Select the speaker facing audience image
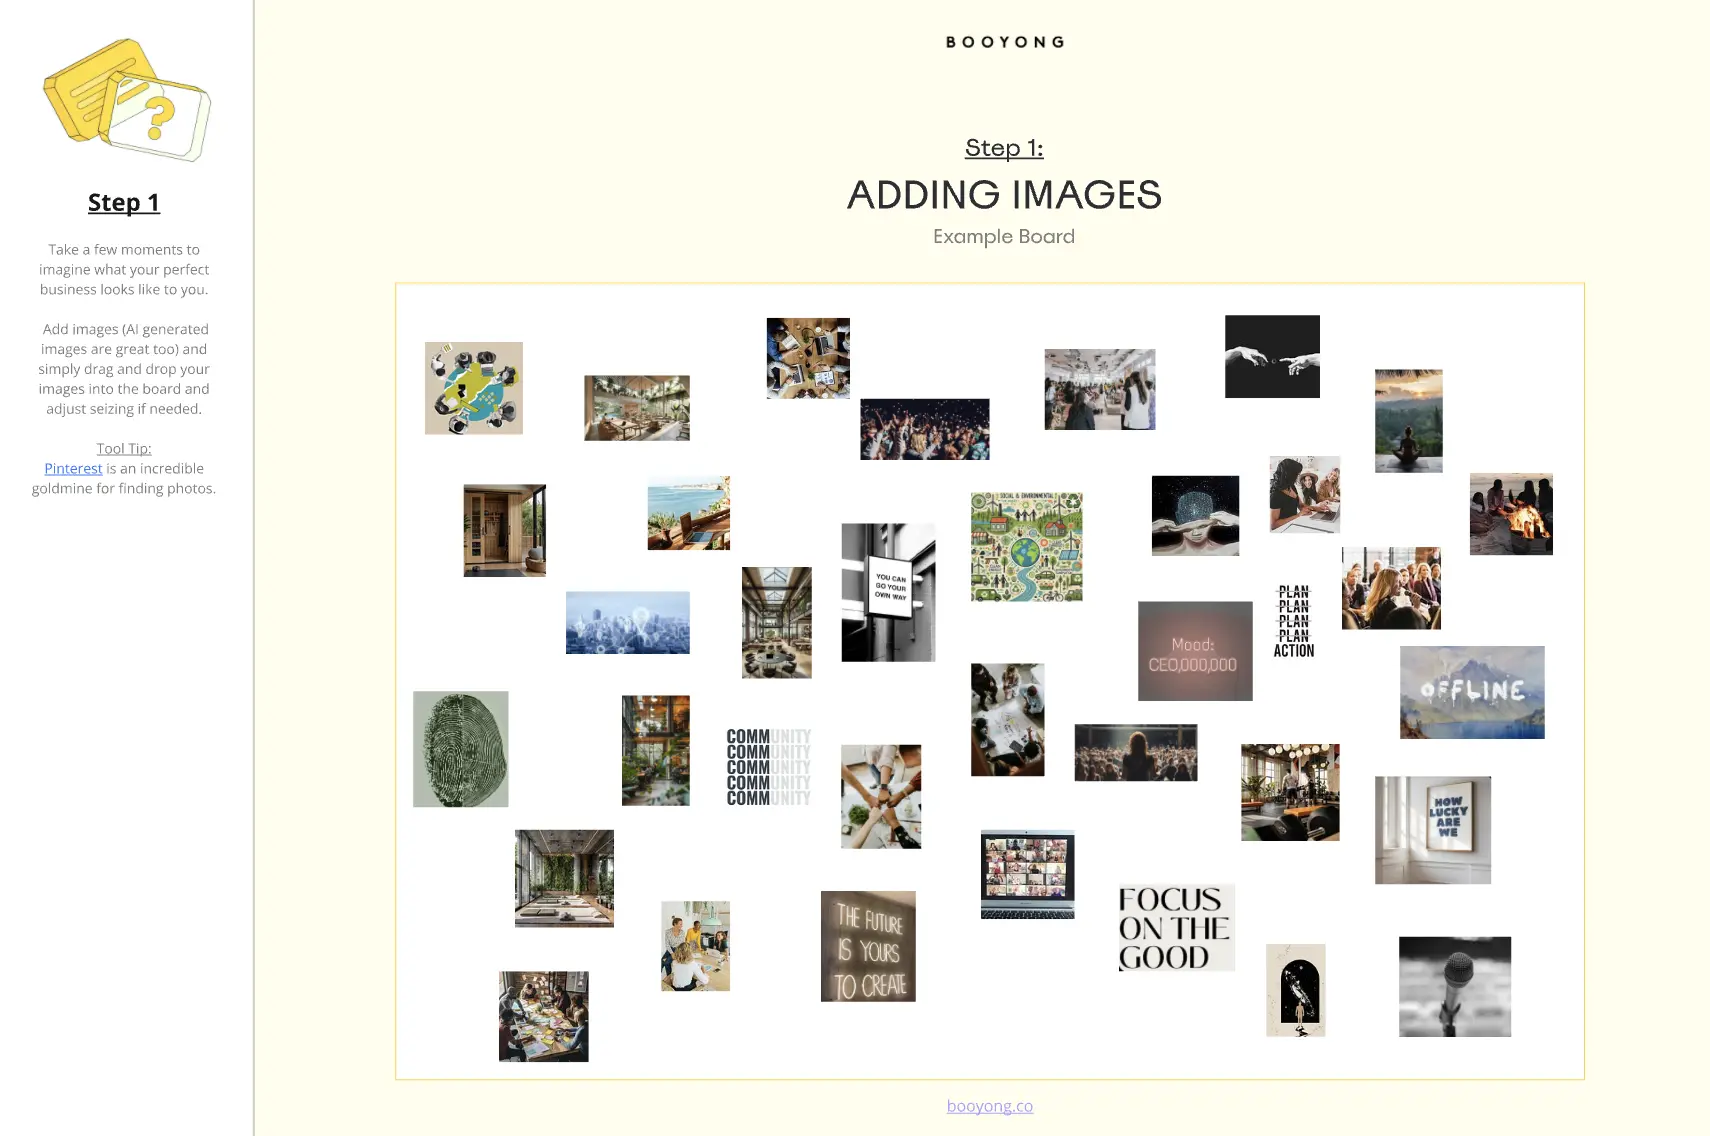Screen dimensions: 1710x1136 coord(1135,752)
